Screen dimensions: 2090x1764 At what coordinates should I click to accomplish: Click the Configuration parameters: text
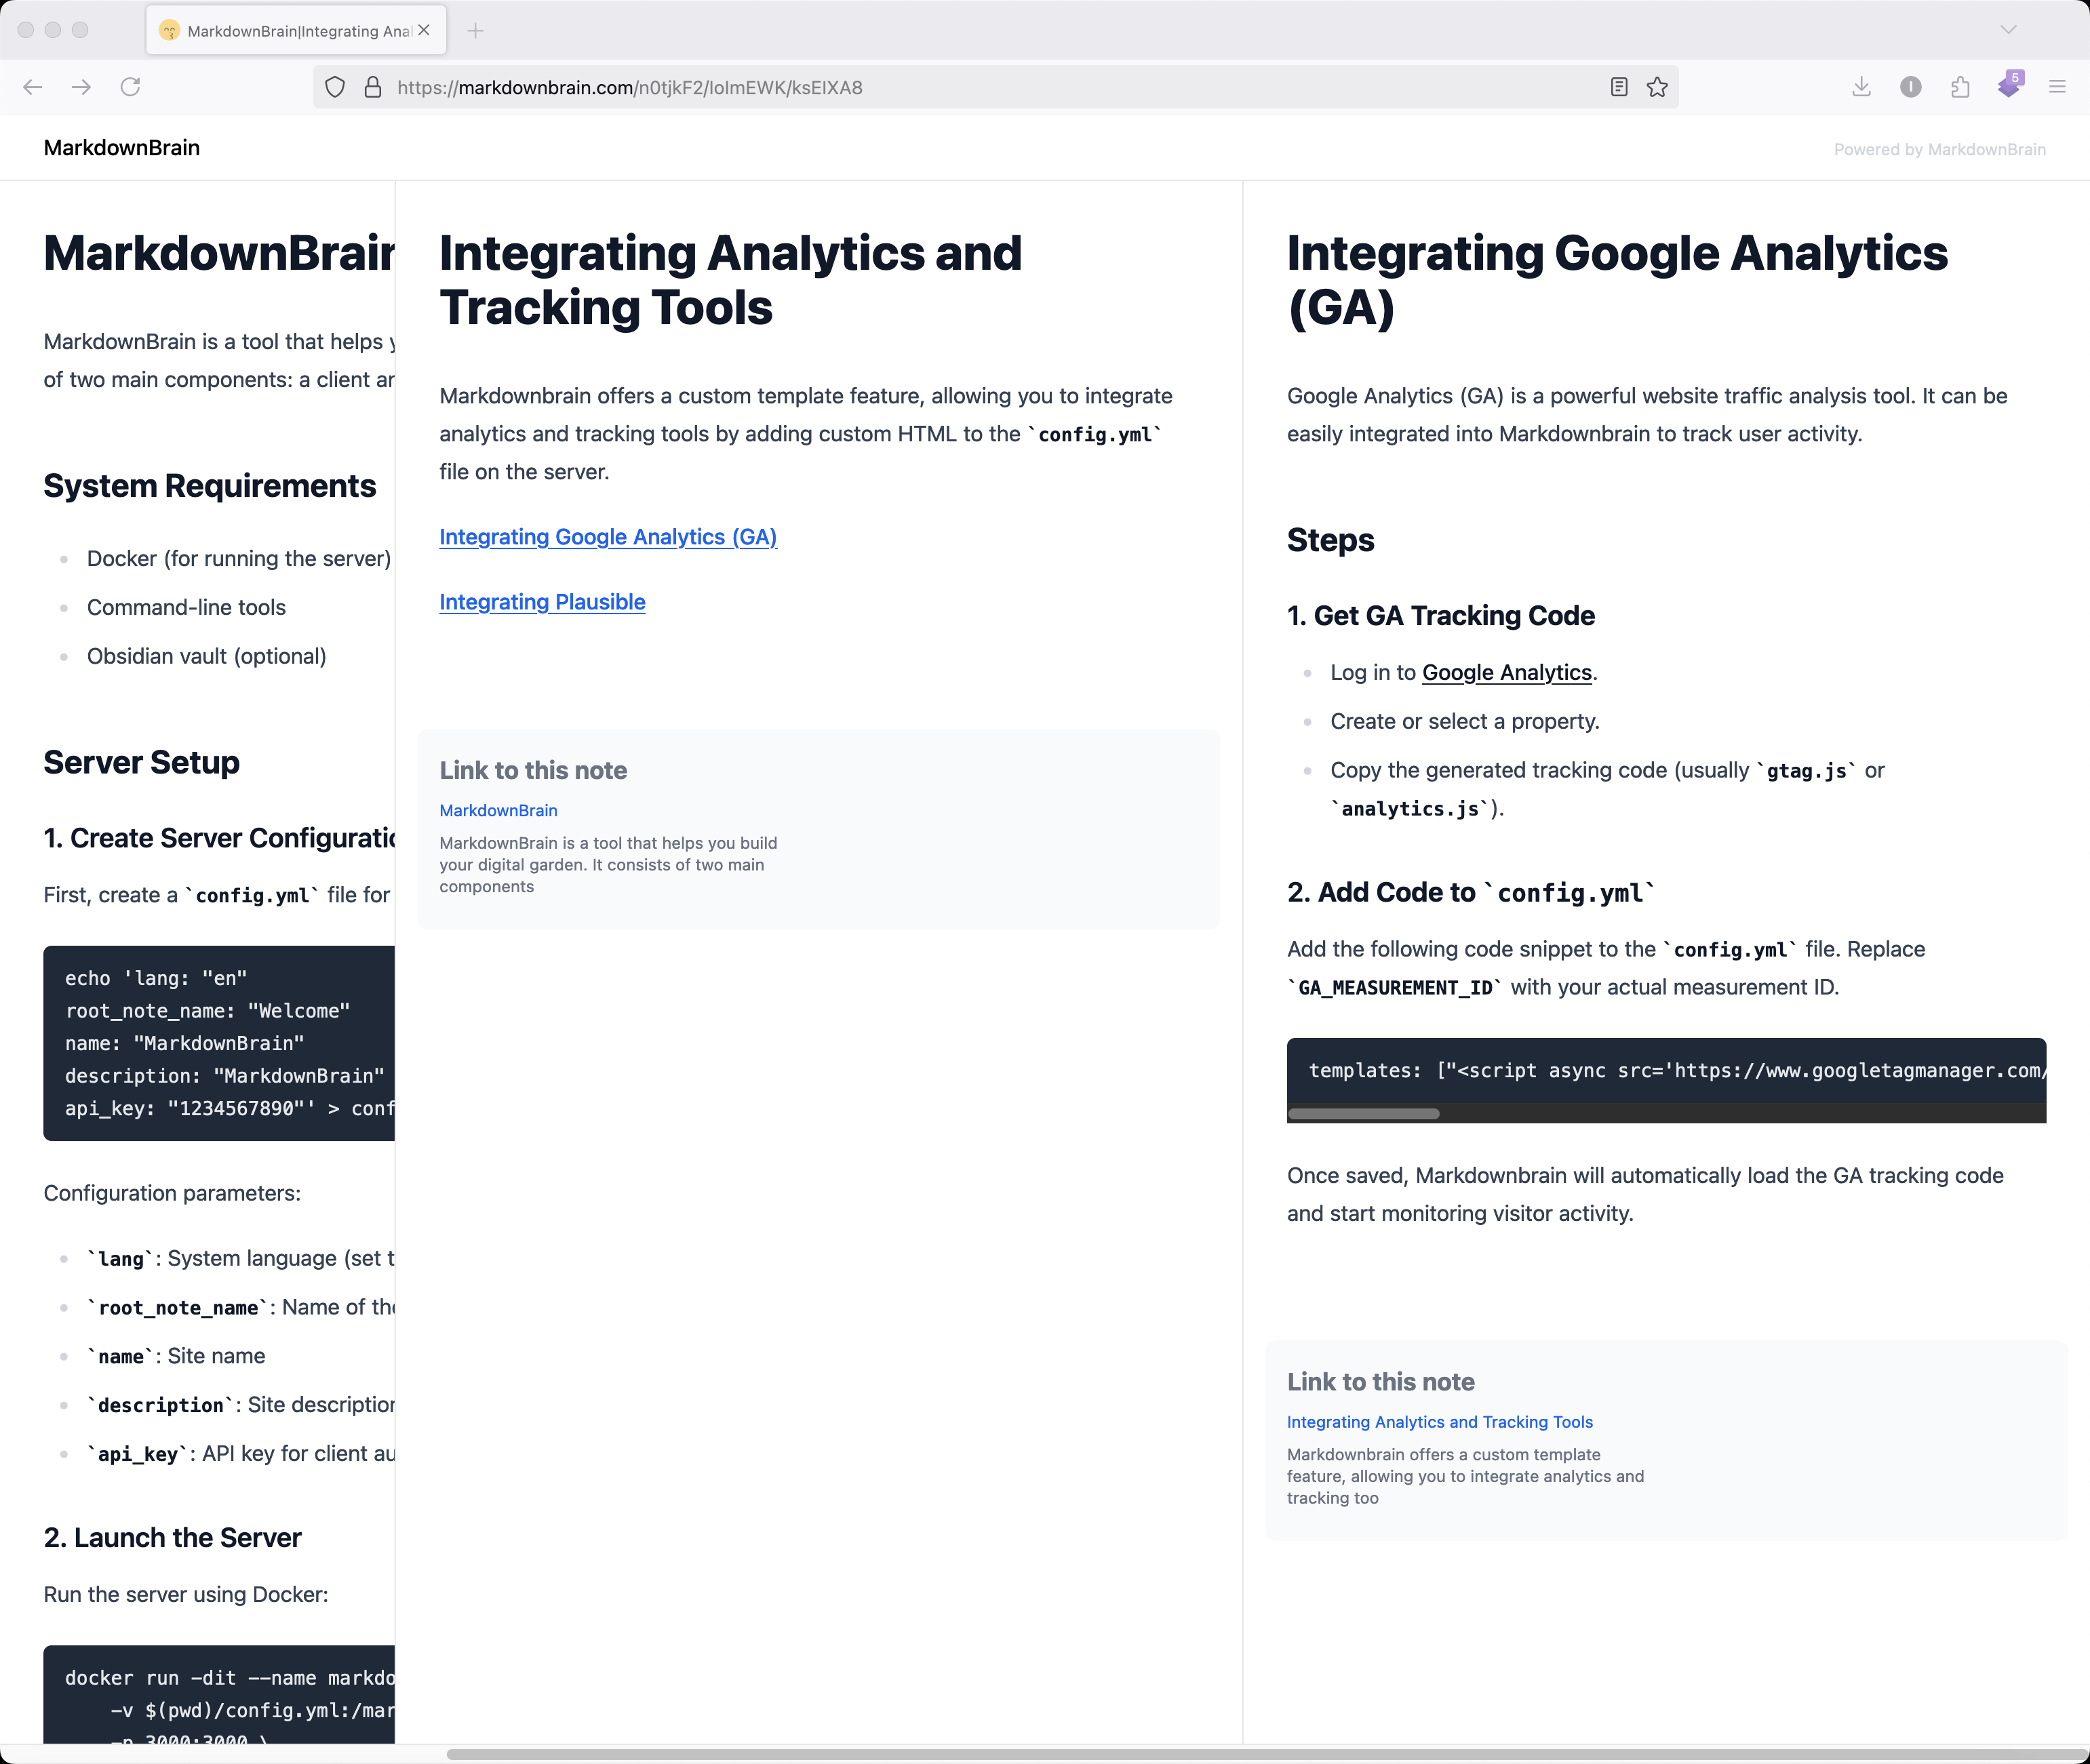[x=172, y=1193]
